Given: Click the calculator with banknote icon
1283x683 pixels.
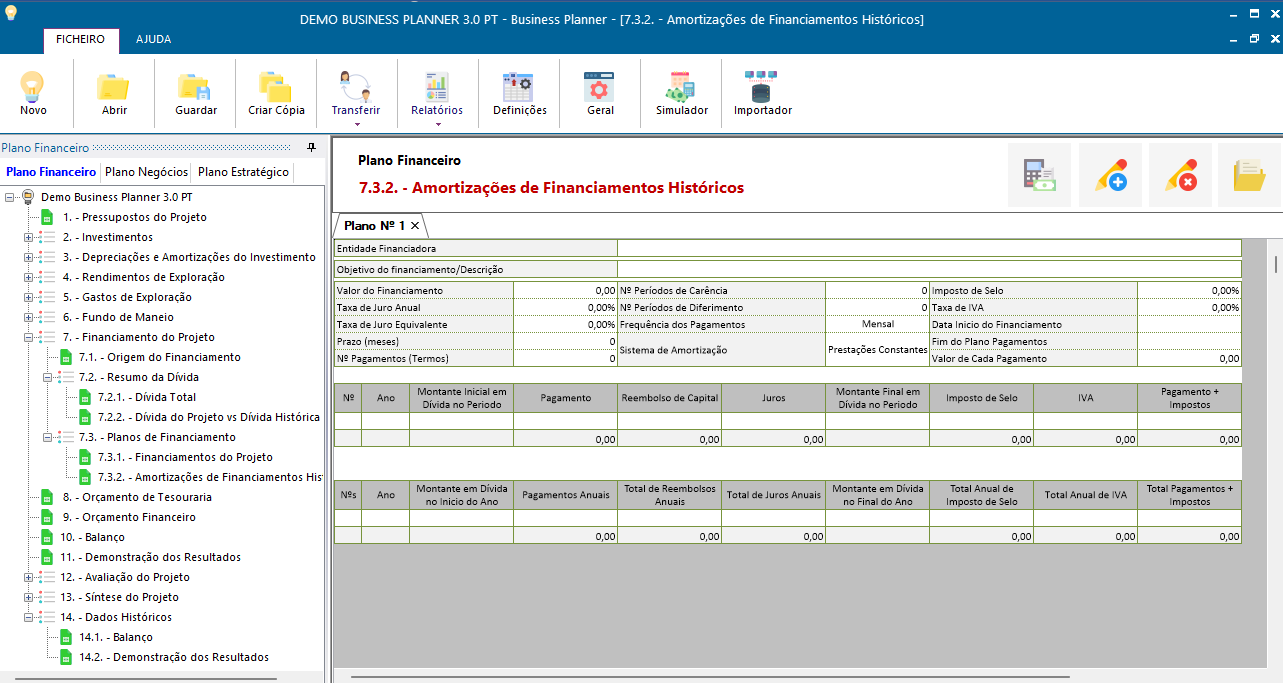Looking at the screenshot, I should pos(1039,175).
